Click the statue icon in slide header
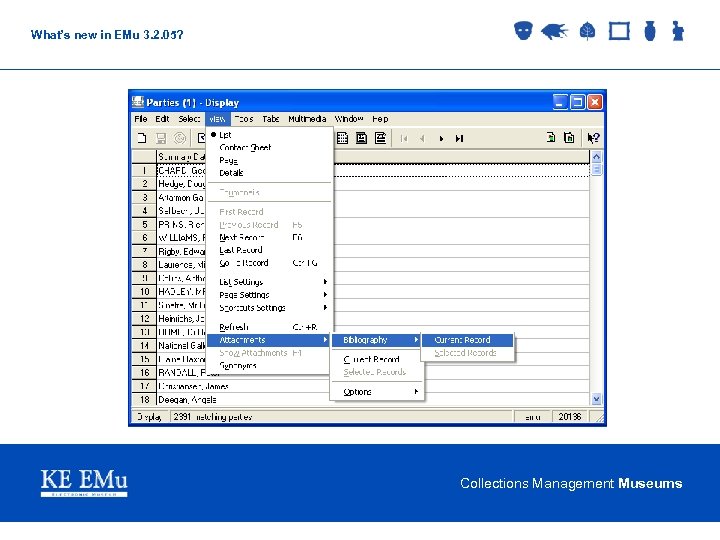This screenshot has height=540, width=720. [x=678, y=31]
